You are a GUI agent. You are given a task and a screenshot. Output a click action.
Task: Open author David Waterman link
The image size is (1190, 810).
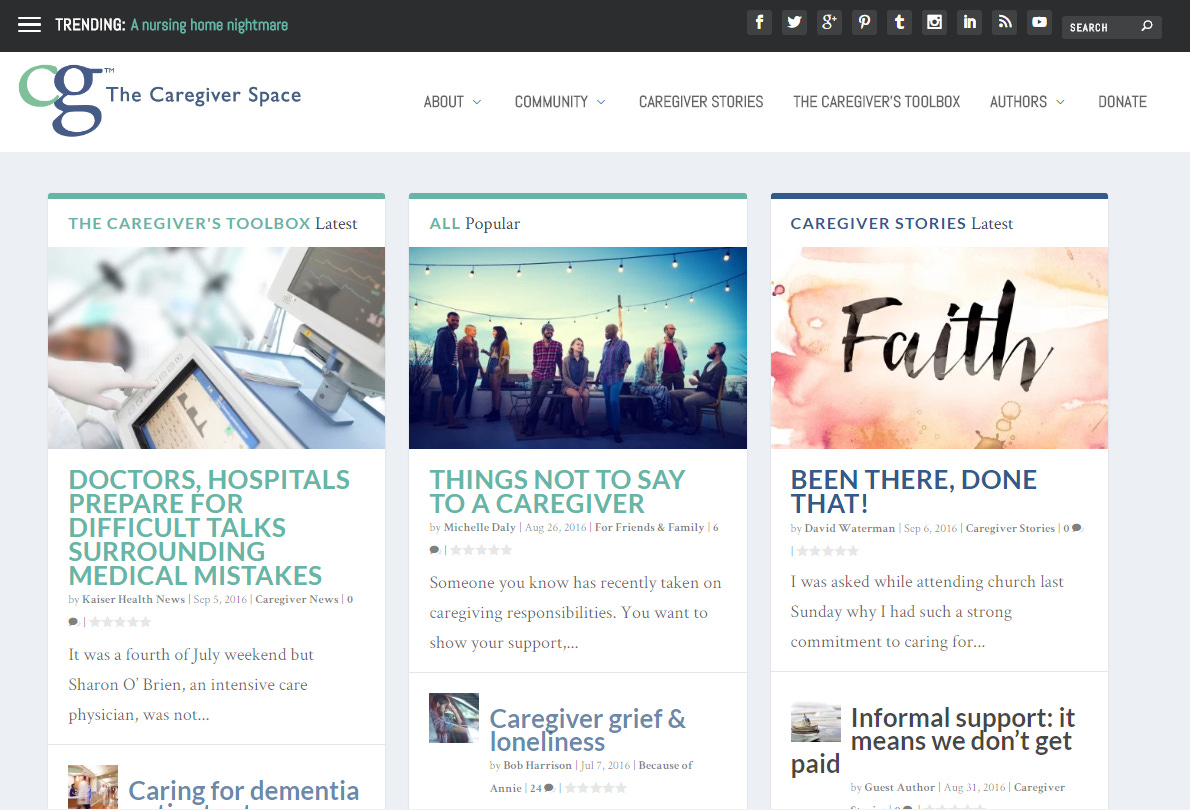click(x=850, y=528)
